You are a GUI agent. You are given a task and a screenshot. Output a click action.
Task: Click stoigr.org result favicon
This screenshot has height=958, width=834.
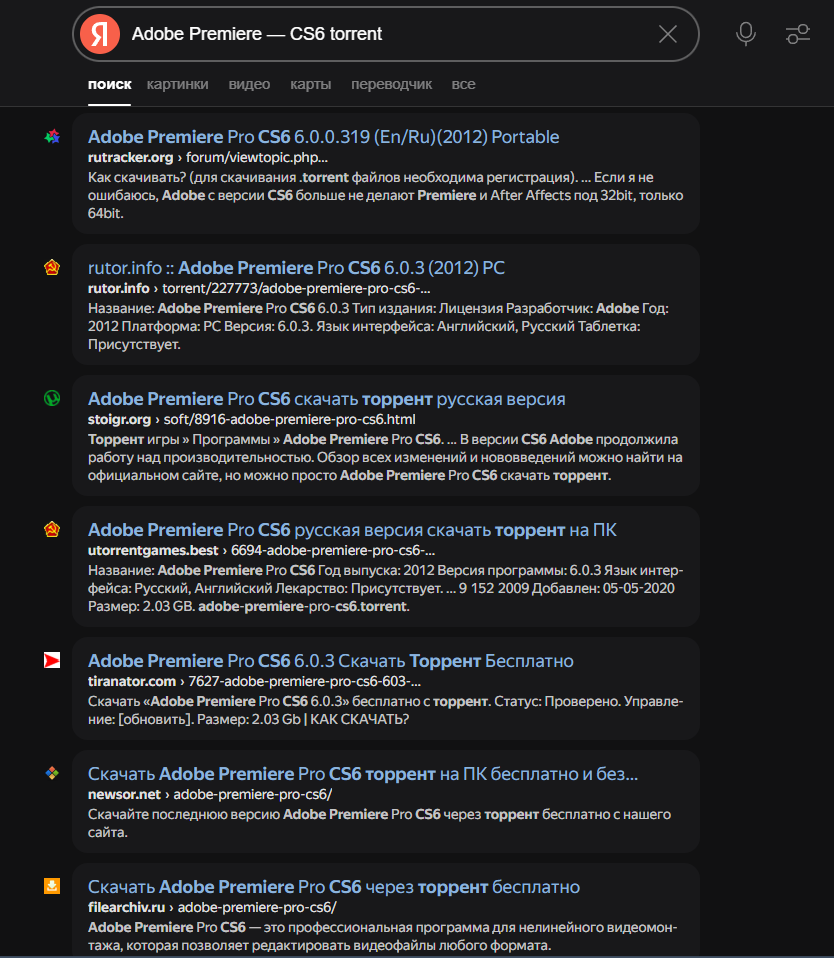(52, 398)
